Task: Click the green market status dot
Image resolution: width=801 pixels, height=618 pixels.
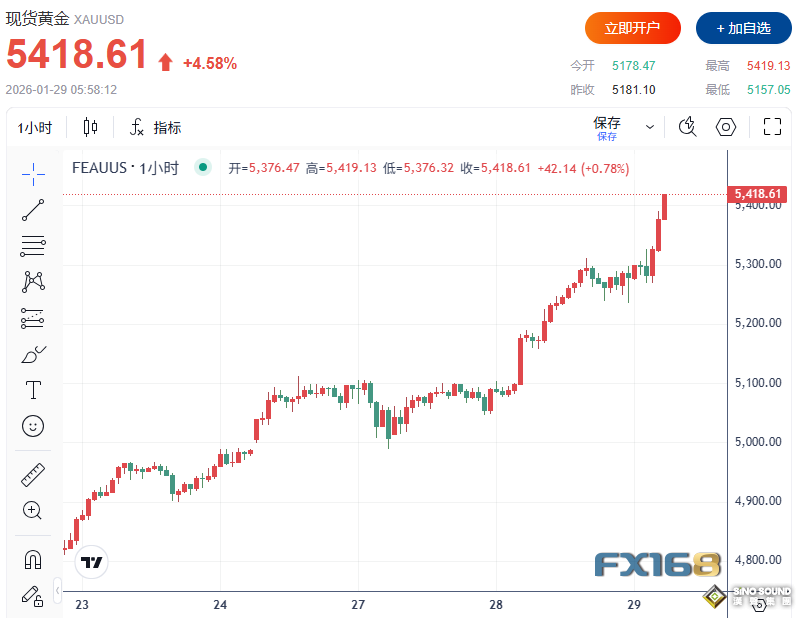Action: coord(204,168)
